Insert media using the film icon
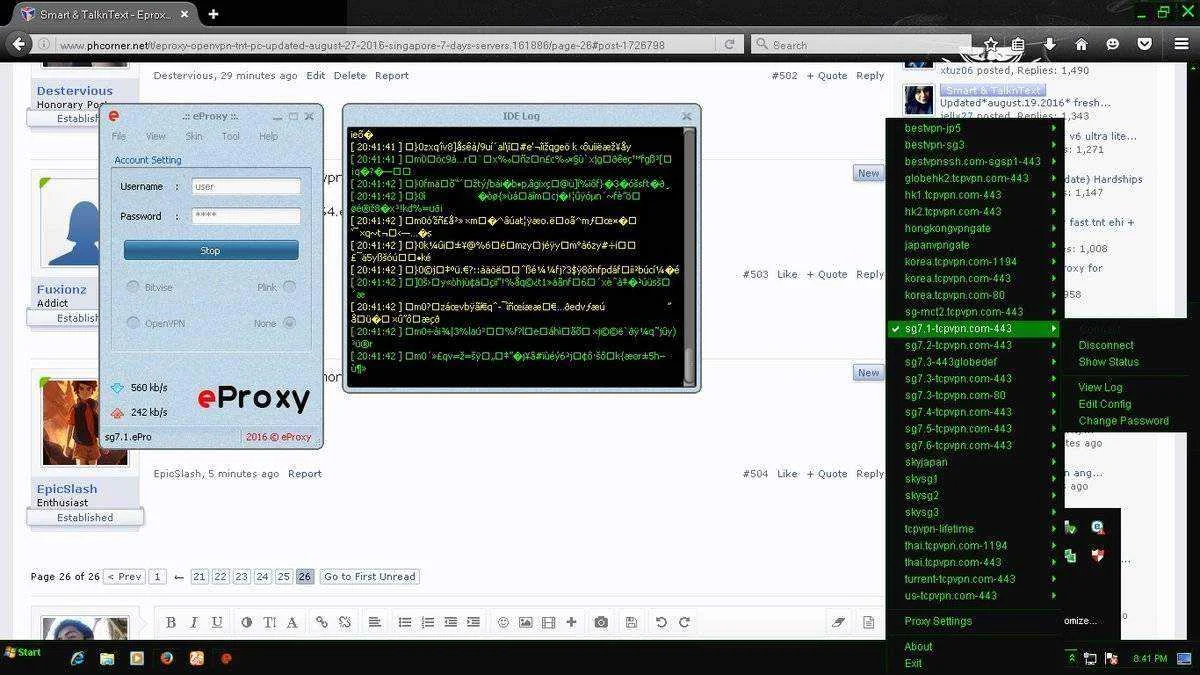Viewport: 1200px width, 675px height. [548, 622]
